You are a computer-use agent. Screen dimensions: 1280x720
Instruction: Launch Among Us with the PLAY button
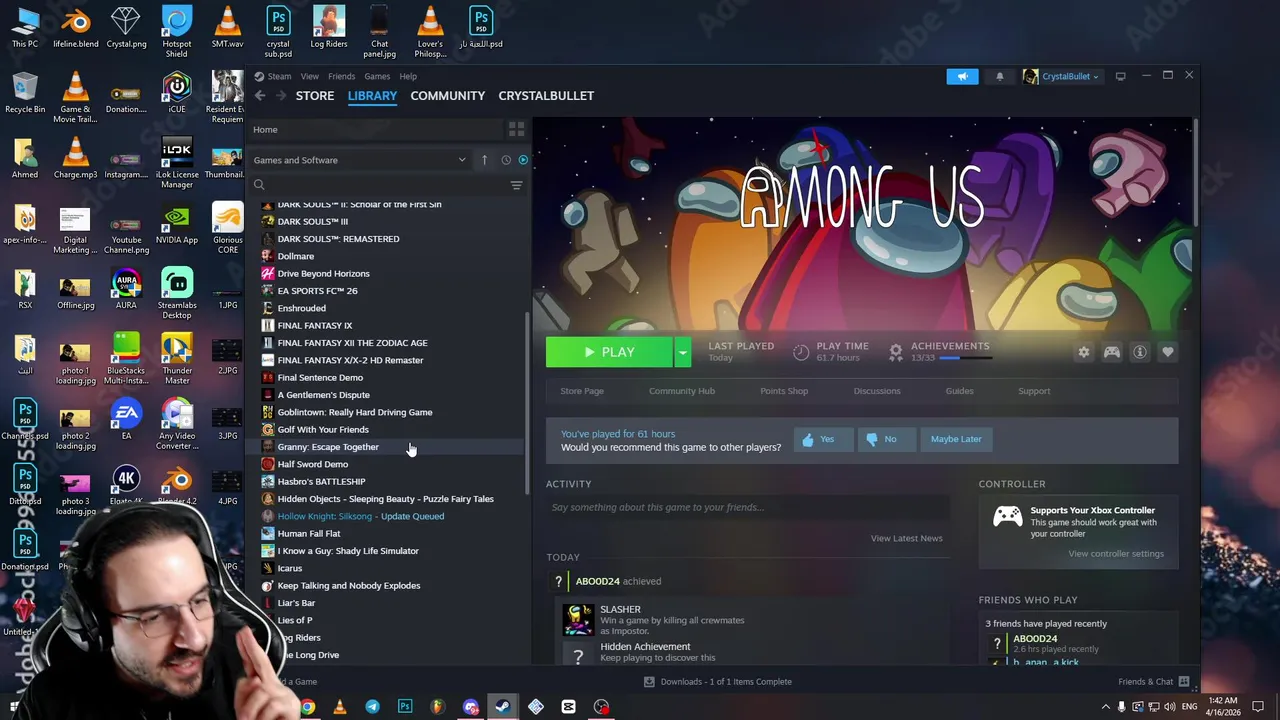tap(610, 352)
